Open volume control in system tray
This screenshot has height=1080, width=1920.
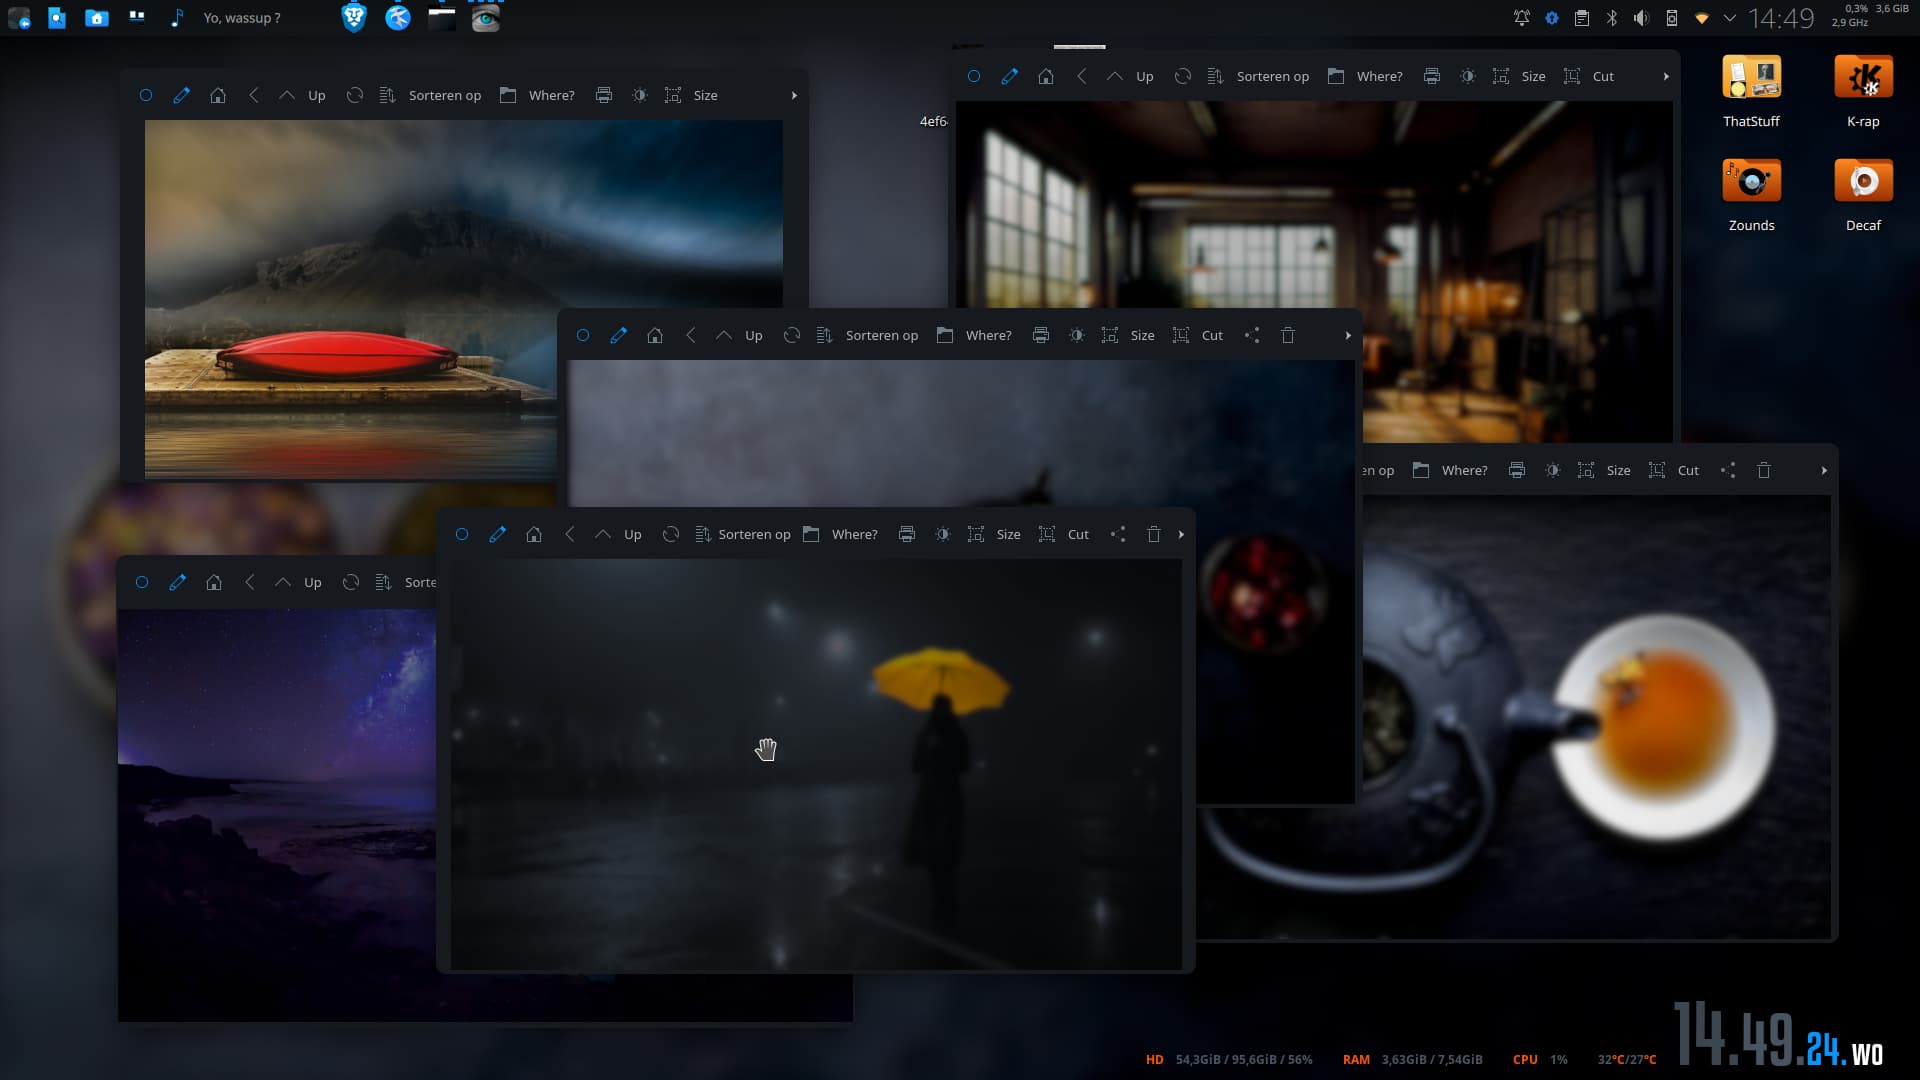pyautogui.click(x=1641, y=18)
